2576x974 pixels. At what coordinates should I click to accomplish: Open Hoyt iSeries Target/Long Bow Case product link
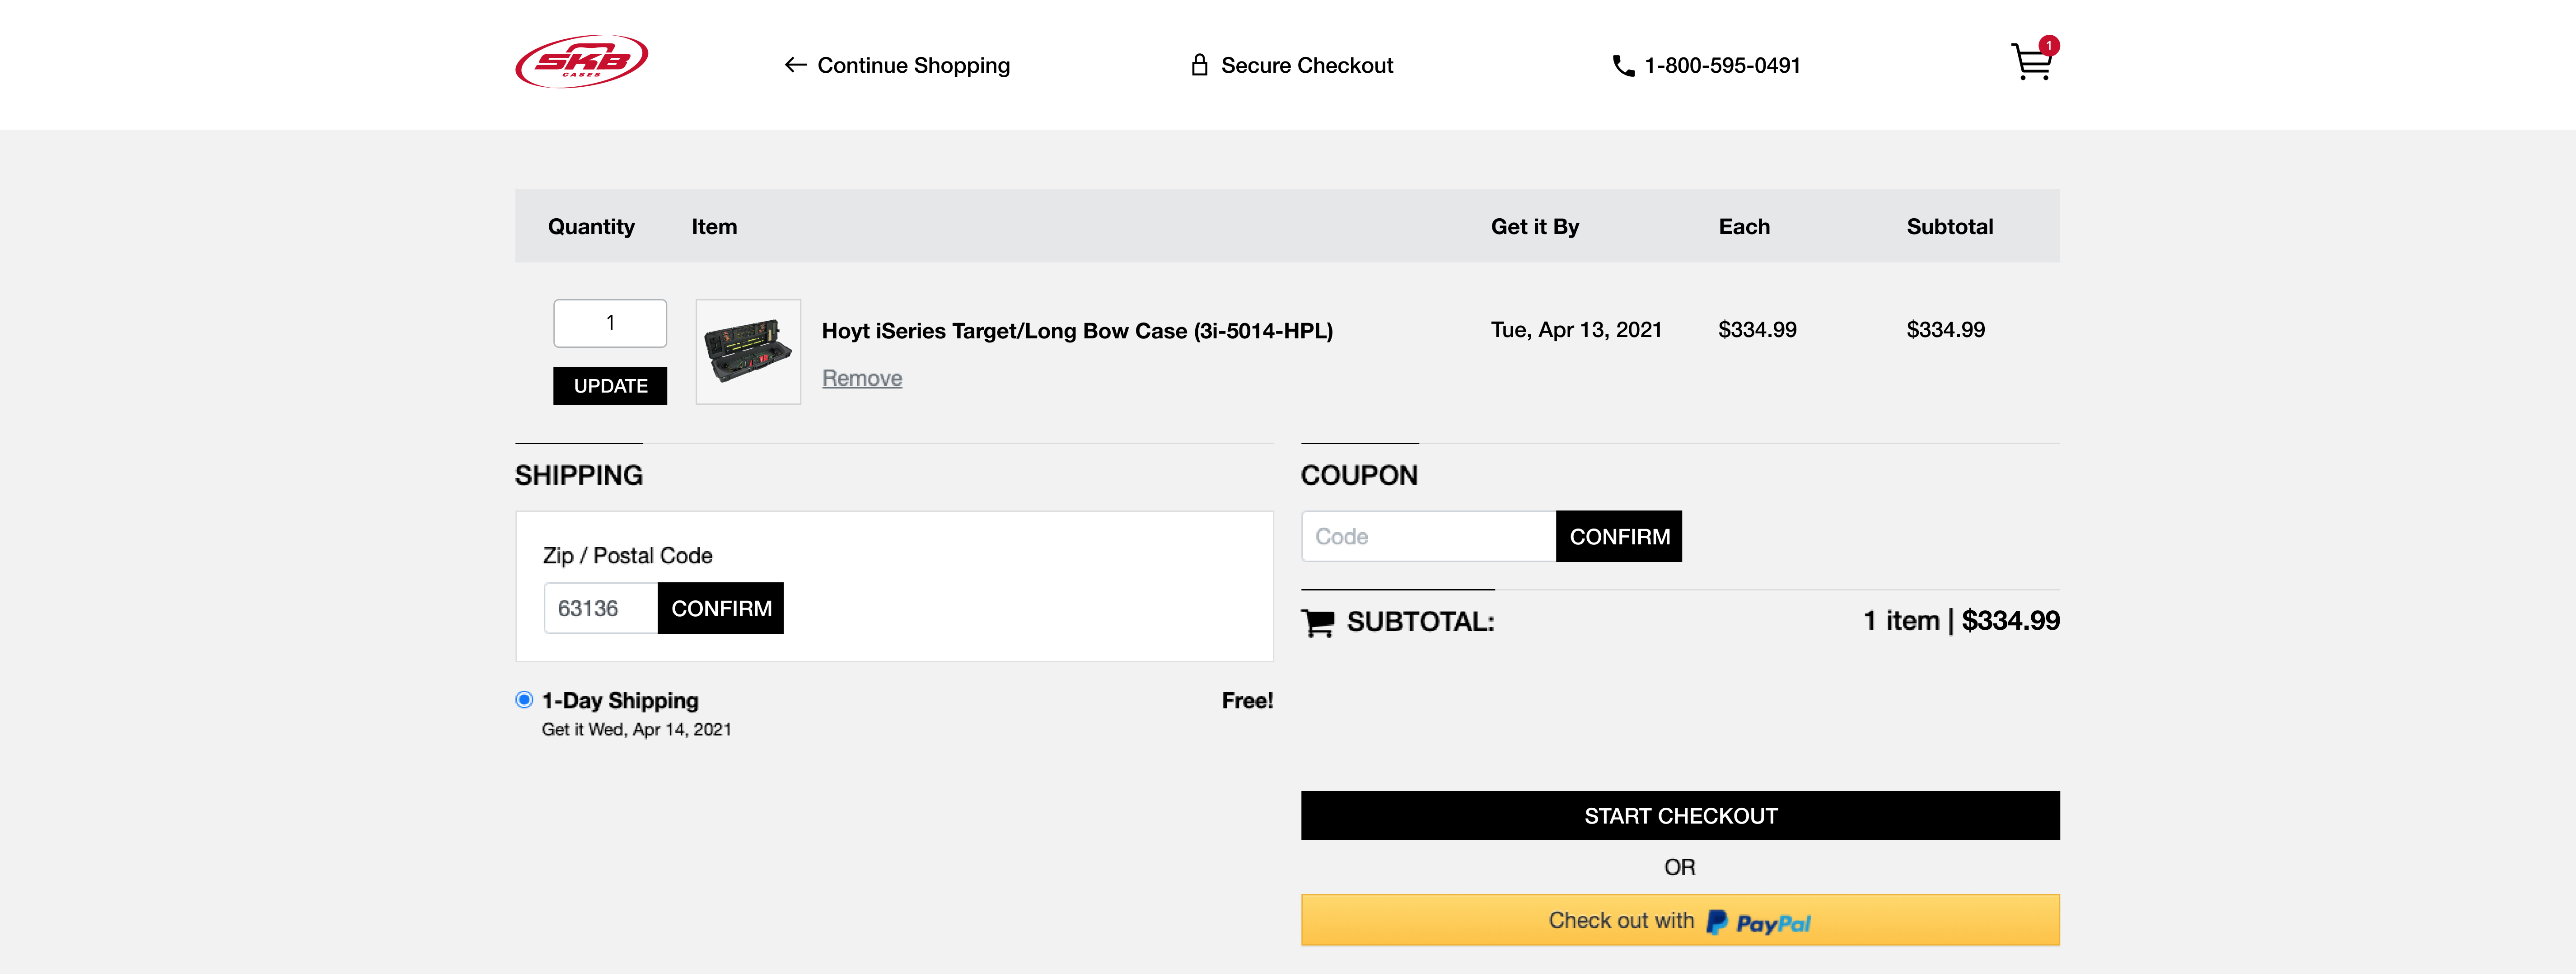(x=1076, y=331)
